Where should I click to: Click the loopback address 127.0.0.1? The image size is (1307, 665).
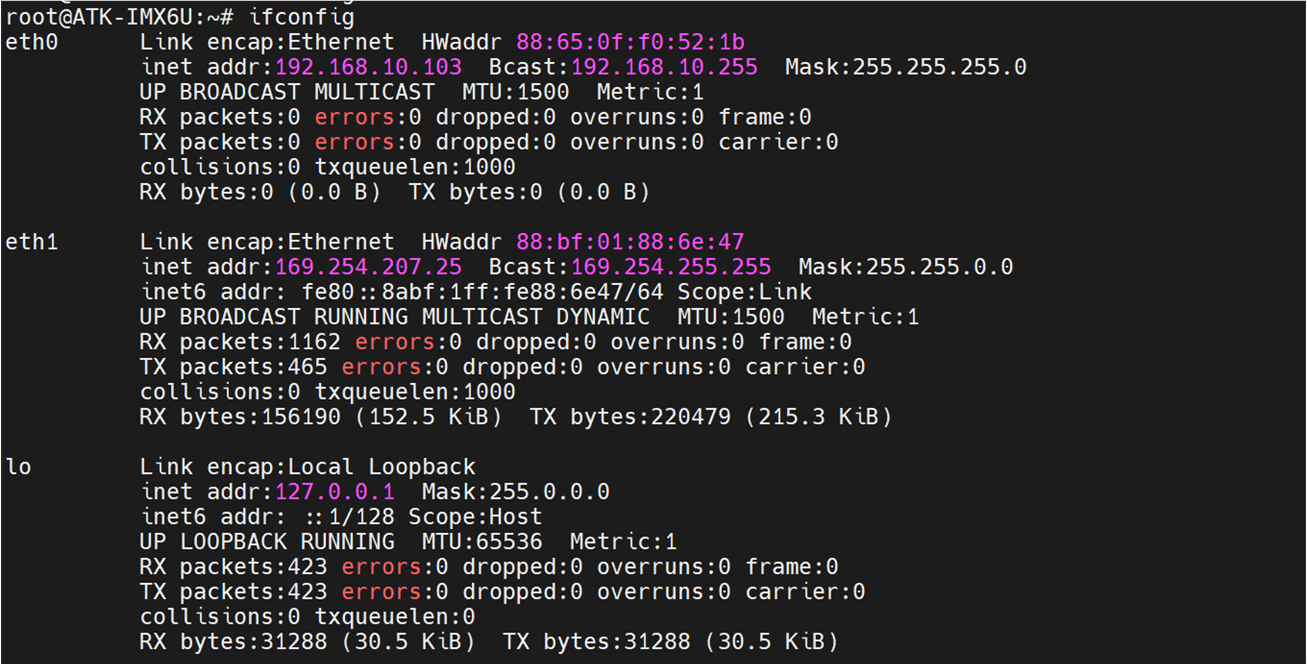(x=334, y=492)
